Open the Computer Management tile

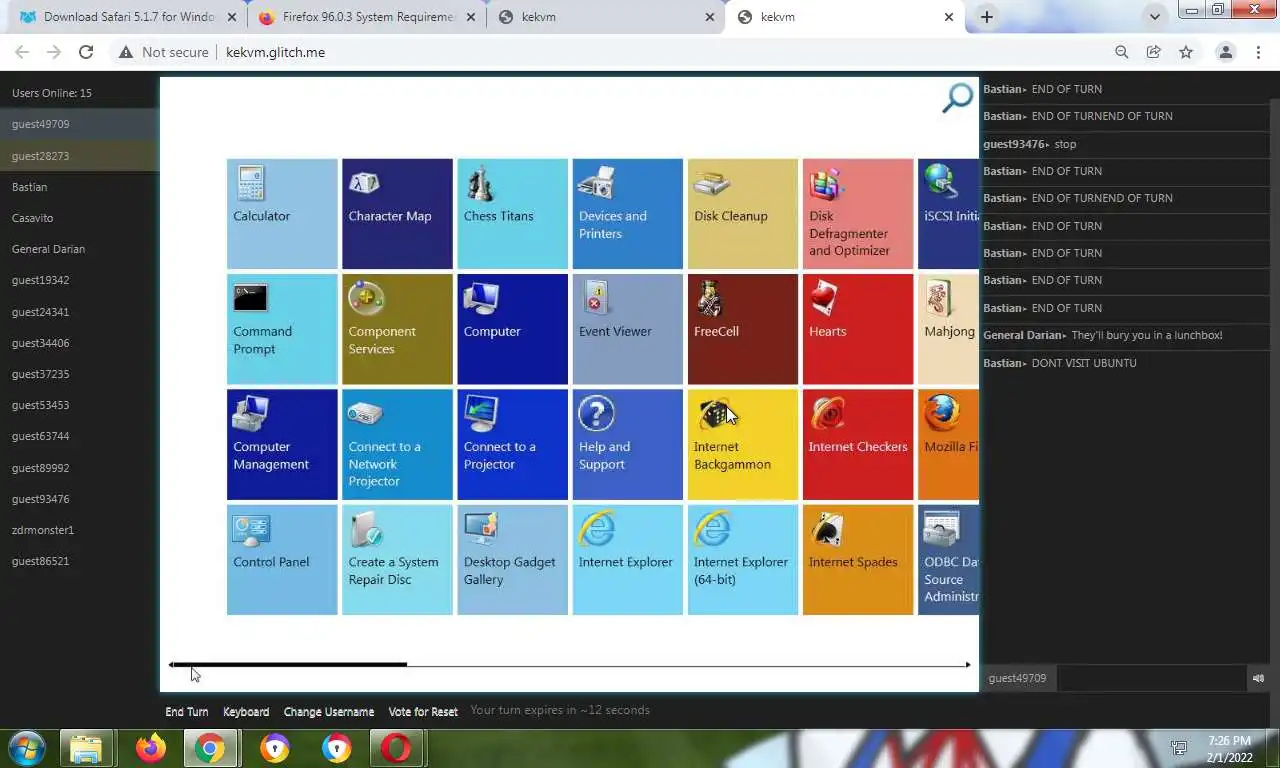[x=282, y=444]
